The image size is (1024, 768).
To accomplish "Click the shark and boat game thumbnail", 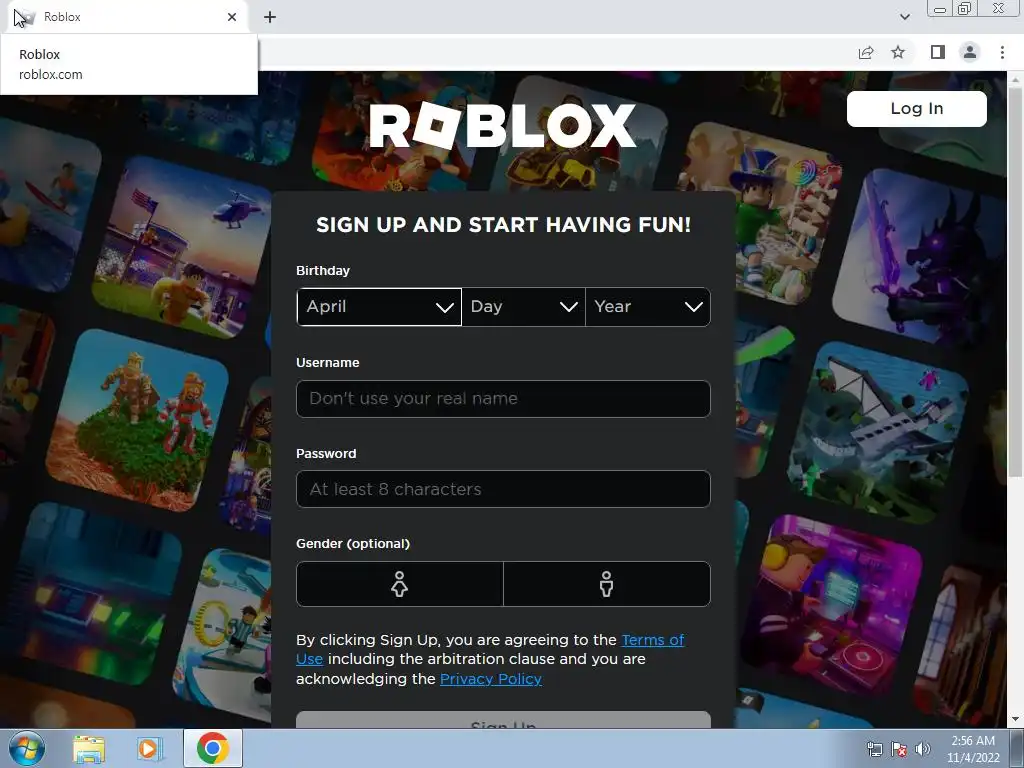I will pyautogui.click(x=878, y=432).
